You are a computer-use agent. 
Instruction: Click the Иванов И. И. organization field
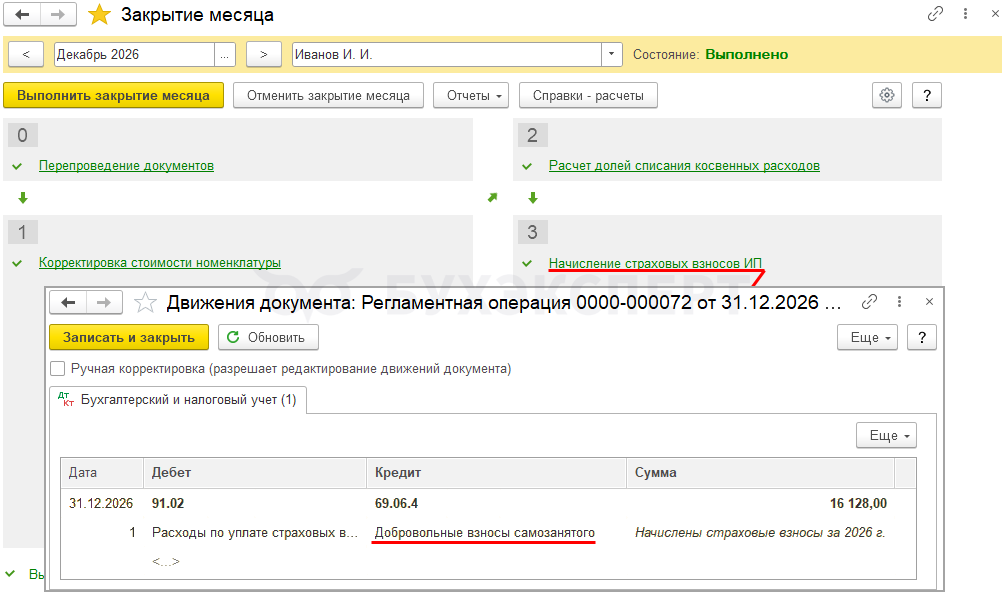click(x=447, y=54)
